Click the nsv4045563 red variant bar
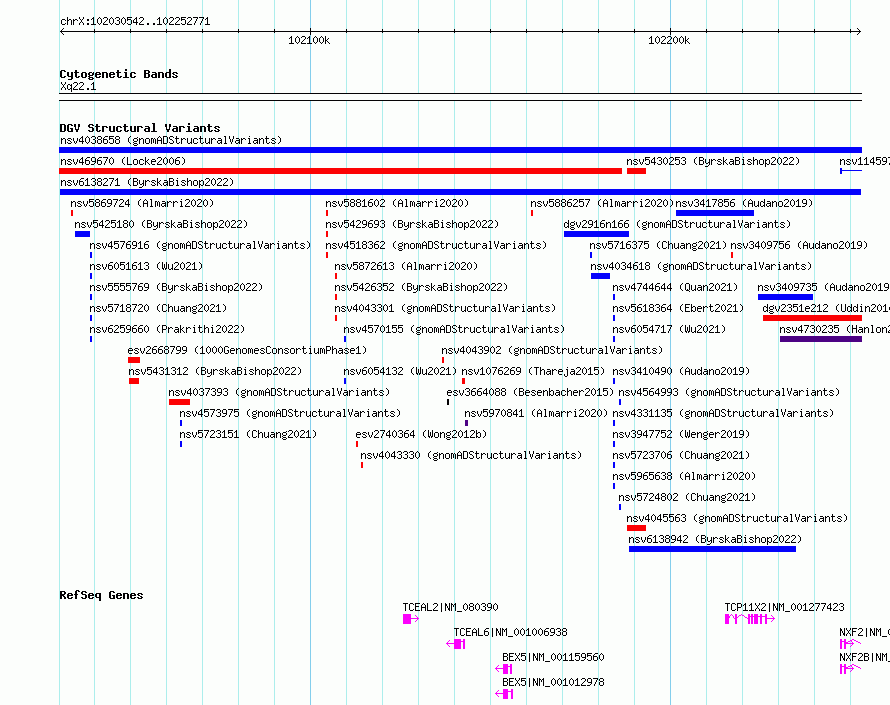This screenshot has width=890, height=705. tap(636, 528)
